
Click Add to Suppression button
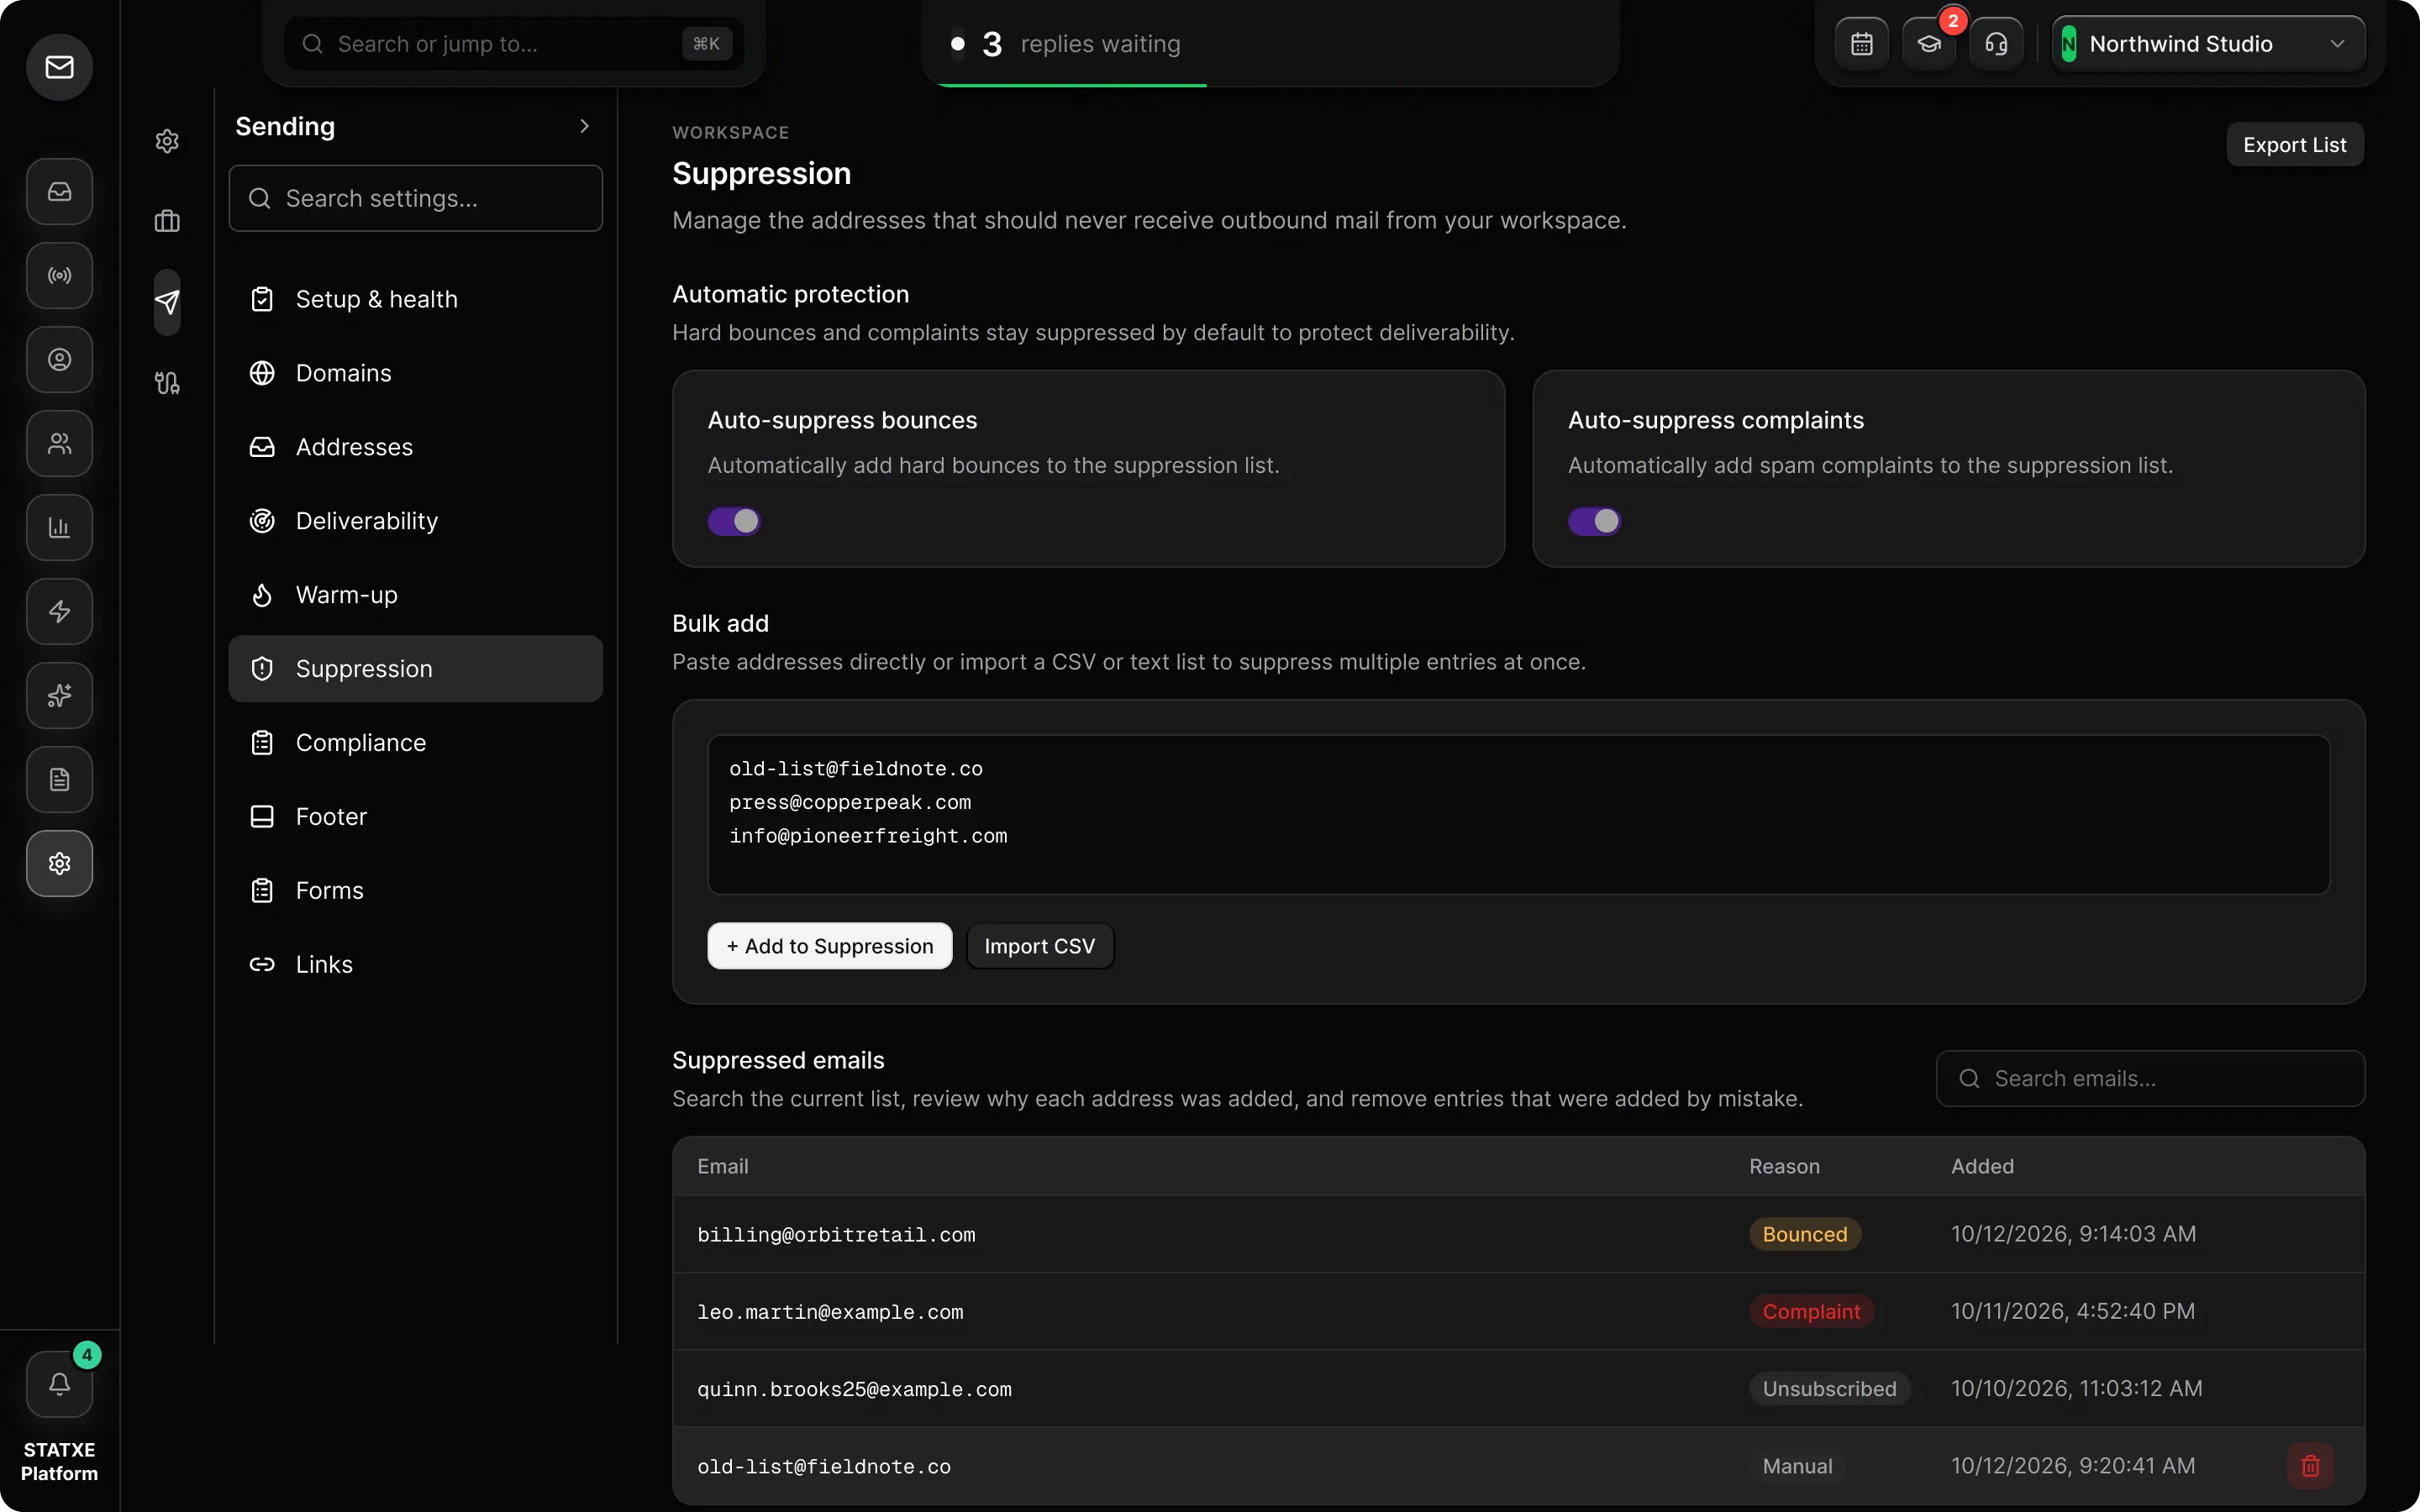click(829, 946)
